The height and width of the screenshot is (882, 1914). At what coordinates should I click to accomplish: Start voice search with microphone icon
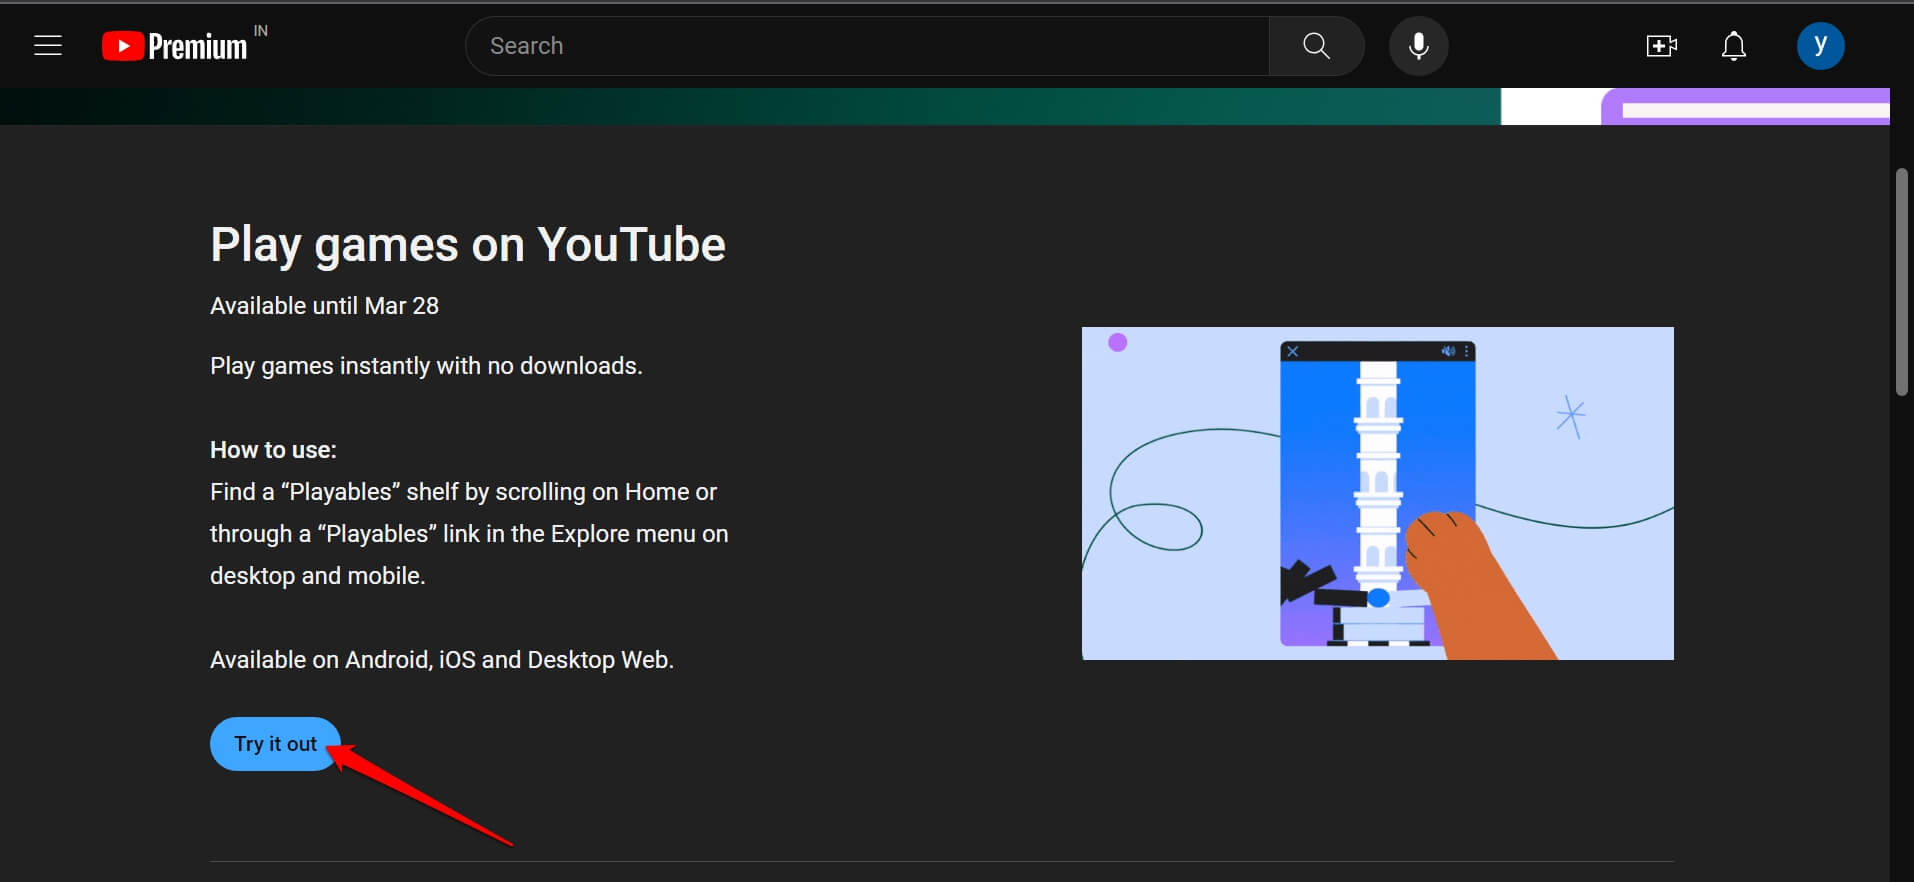pyautogui.click(x=1418, y=46)
